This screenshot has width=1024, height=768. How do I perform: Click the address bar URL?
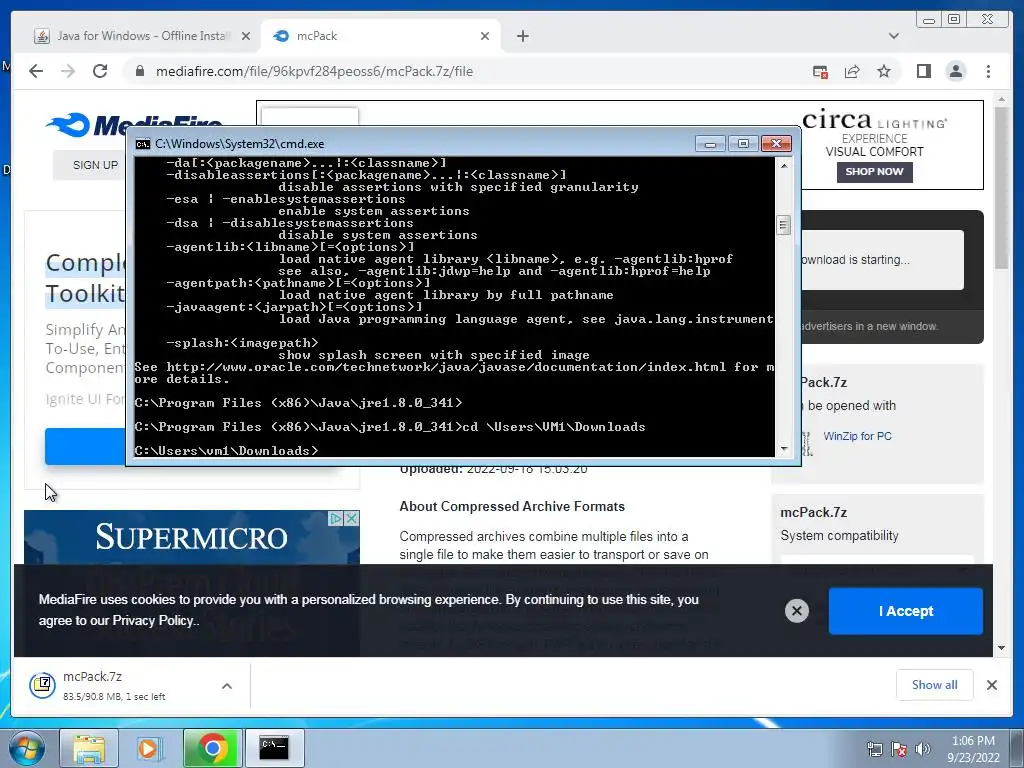pyautogui.click(x=314, y=71)
